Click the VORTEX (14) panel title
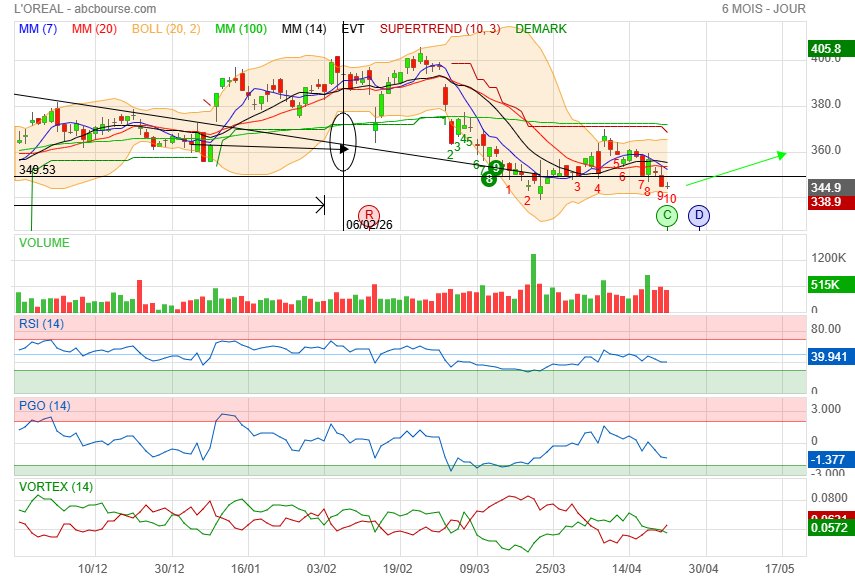Viewport: 855px width, 579px height. click(x=56, y=486)
